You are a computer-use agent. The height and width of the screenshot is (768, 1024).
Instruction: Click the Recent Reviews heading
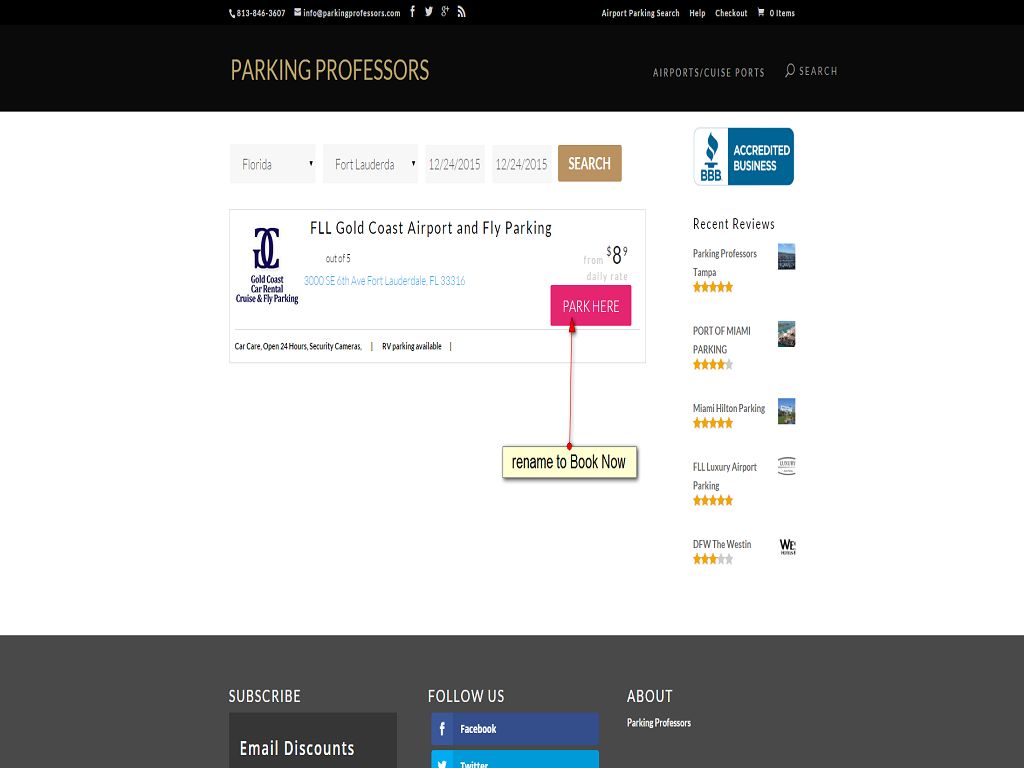coord(733,224)
